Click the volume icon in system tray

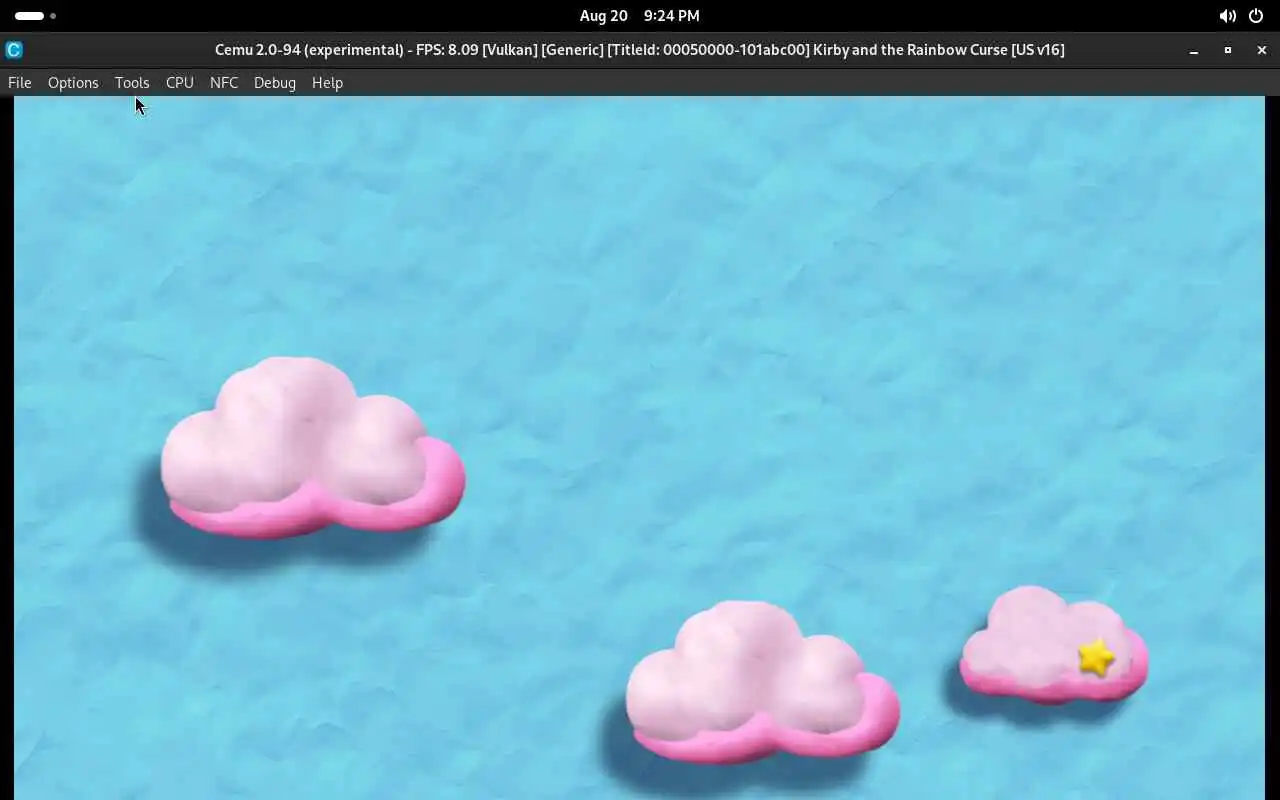point(1227,16)
